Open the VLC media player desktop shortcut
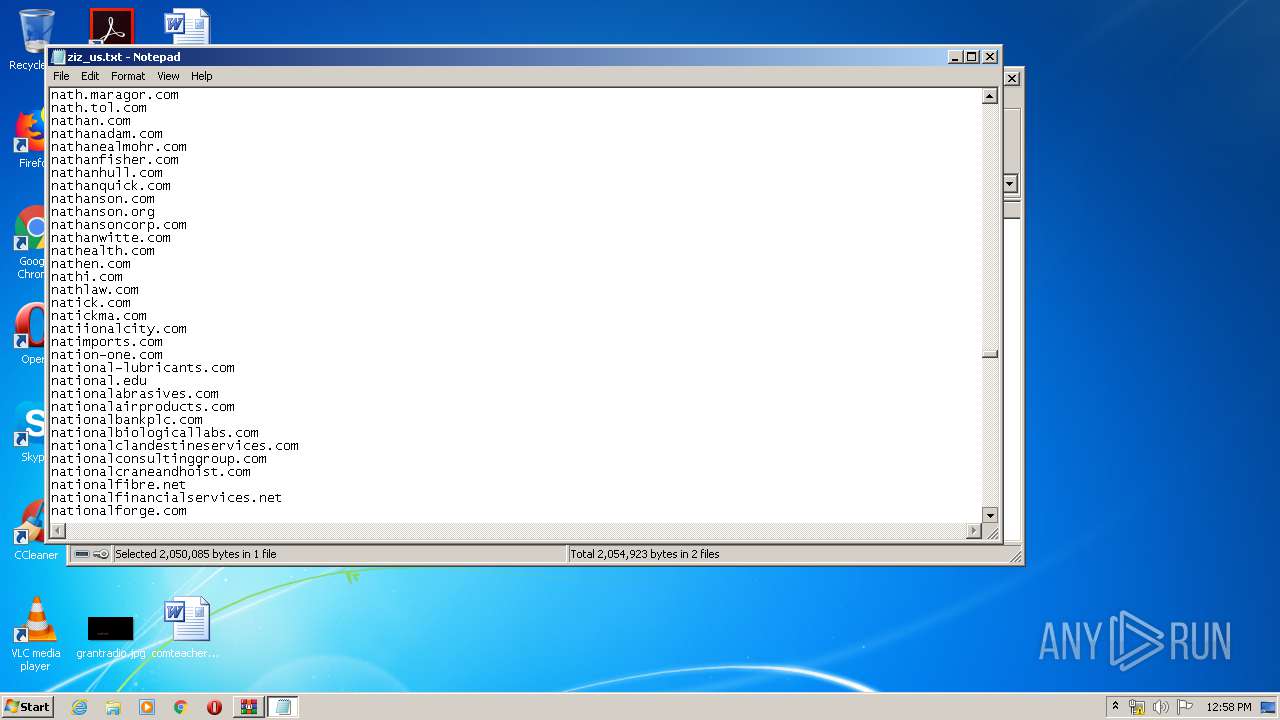This screenshot has width=1280, height=720. (35, 634)
